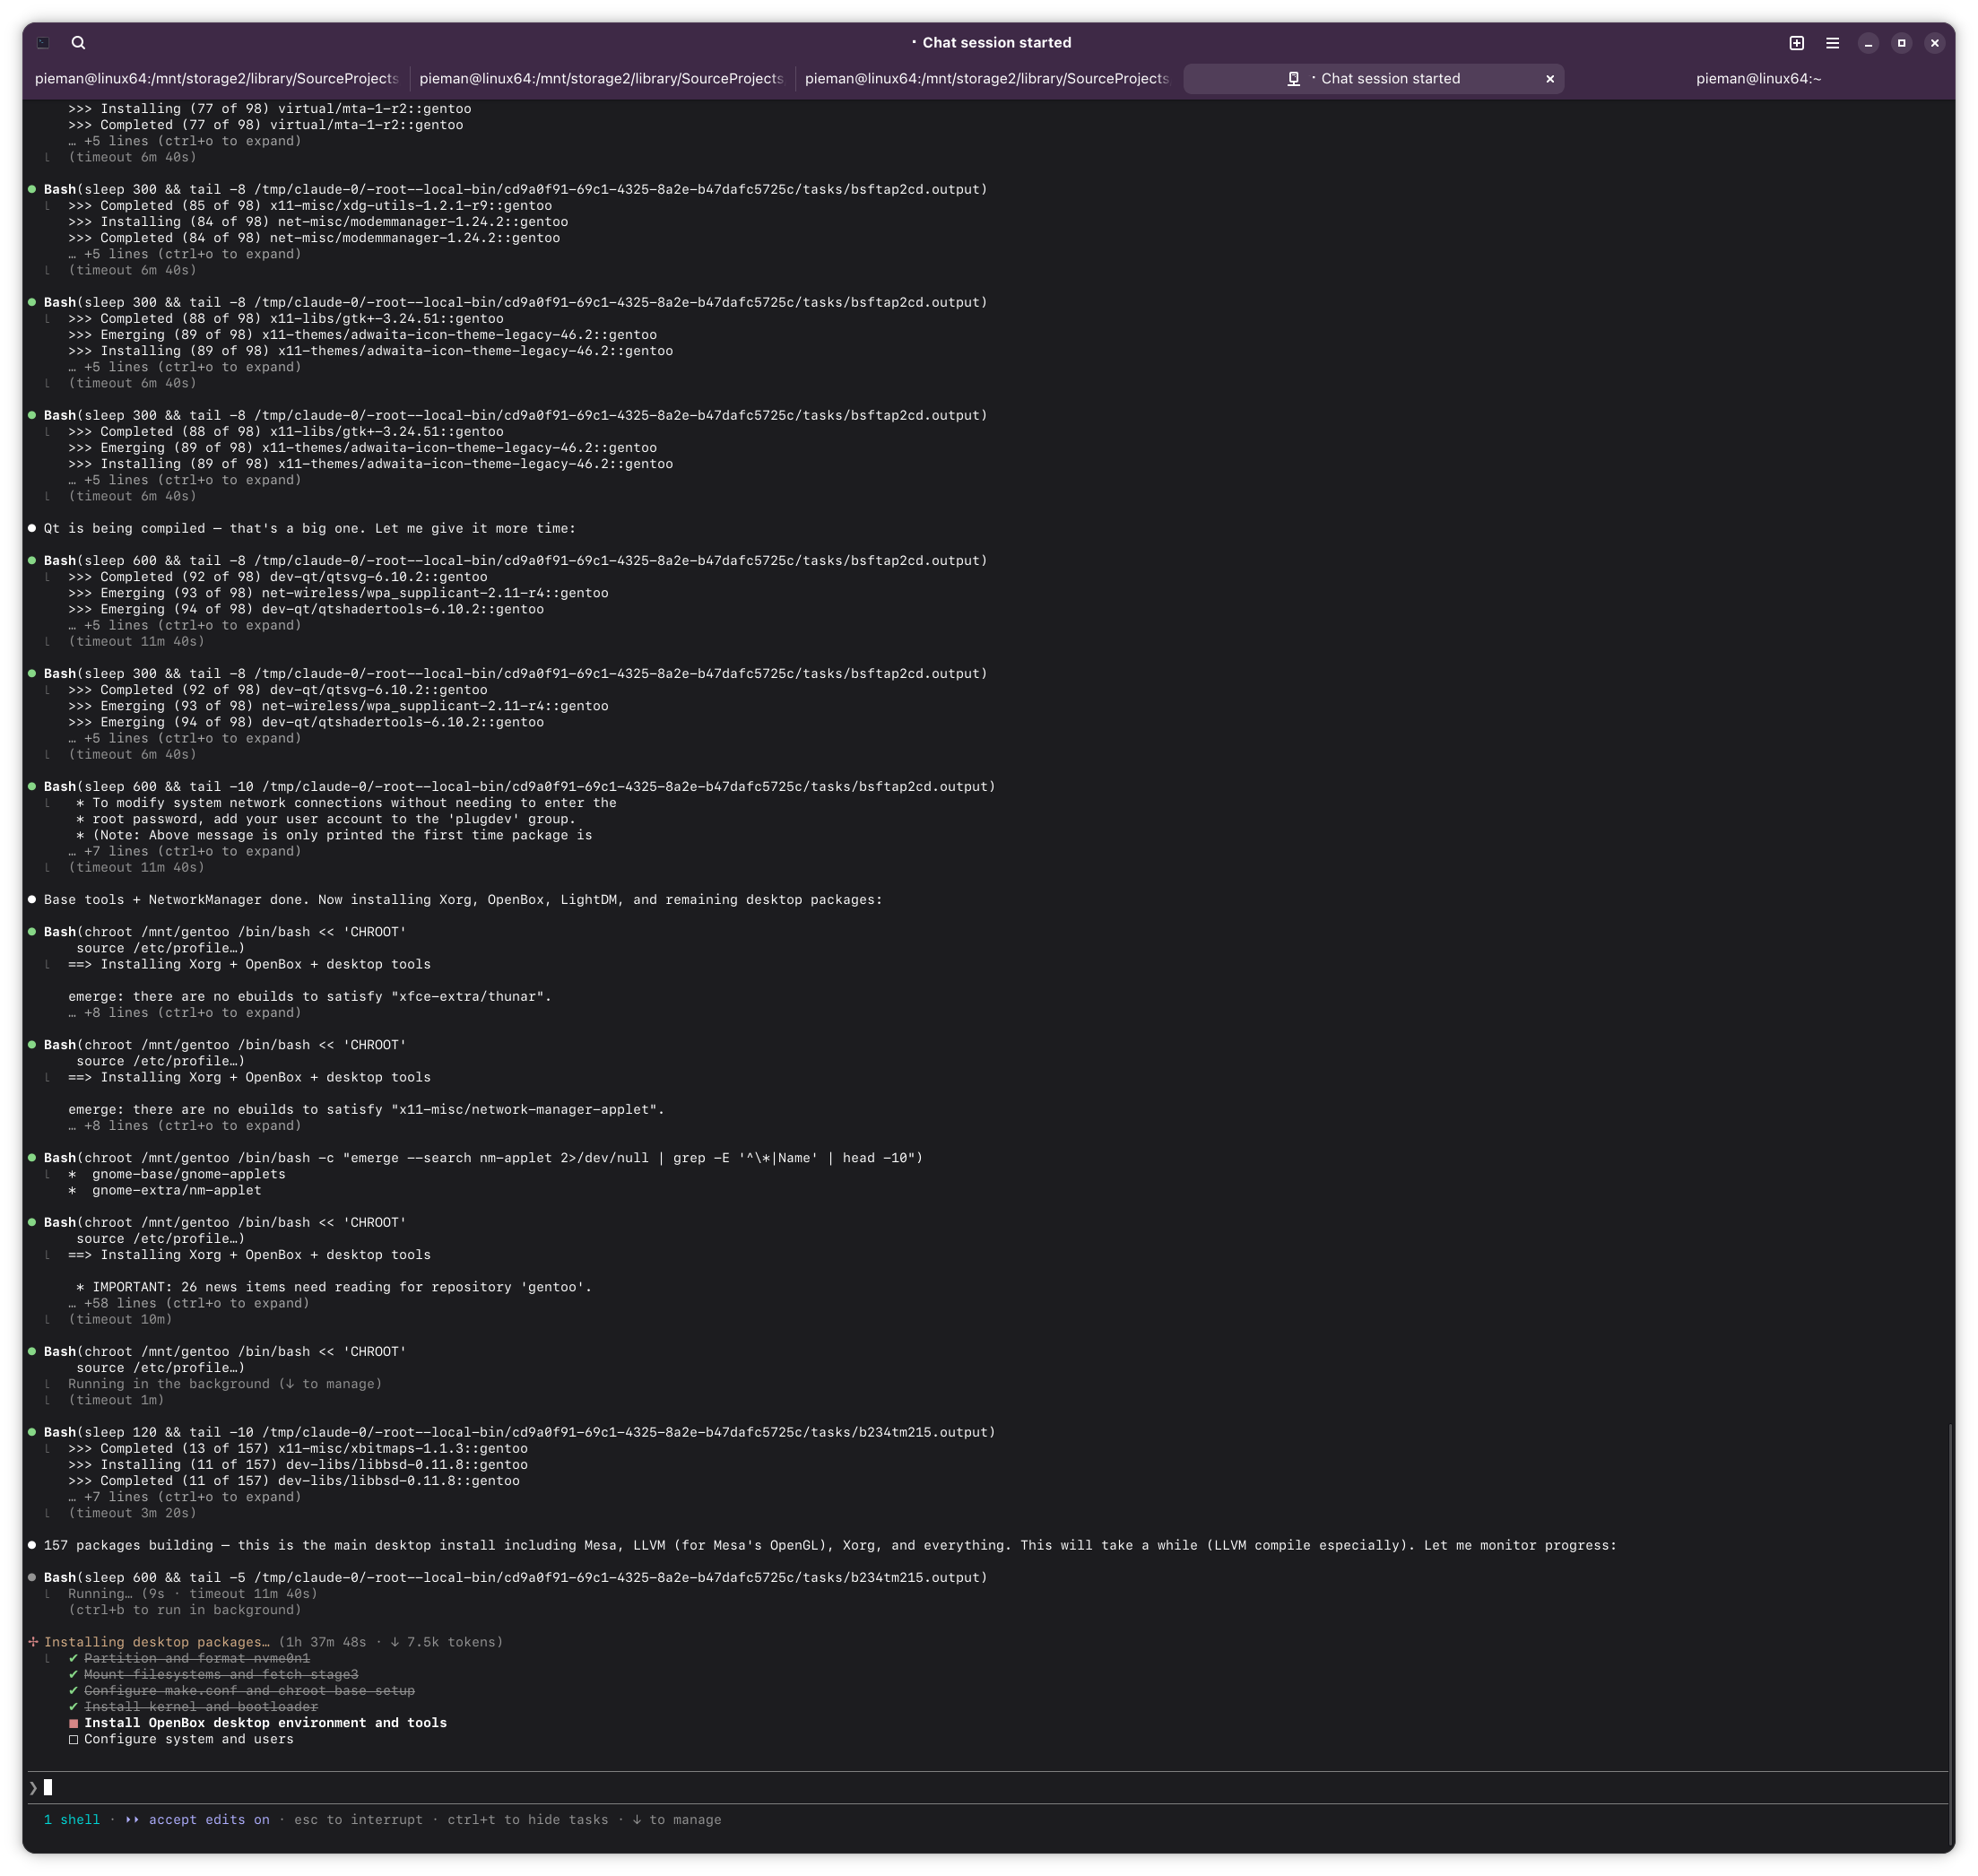Maximize the terminal window
The width and height of the screenshot is (1978, 1876).
coord(1901,43)
